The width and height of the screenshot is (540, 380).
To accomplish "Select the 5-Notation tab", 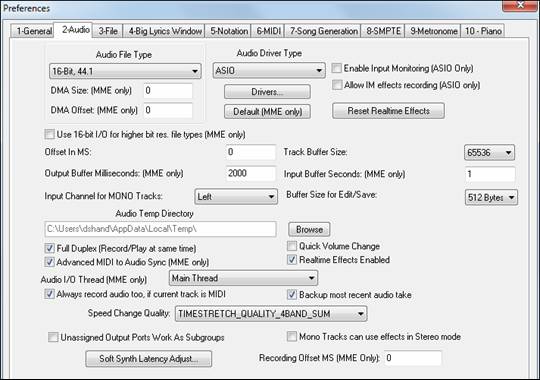I will click(229, 31).
